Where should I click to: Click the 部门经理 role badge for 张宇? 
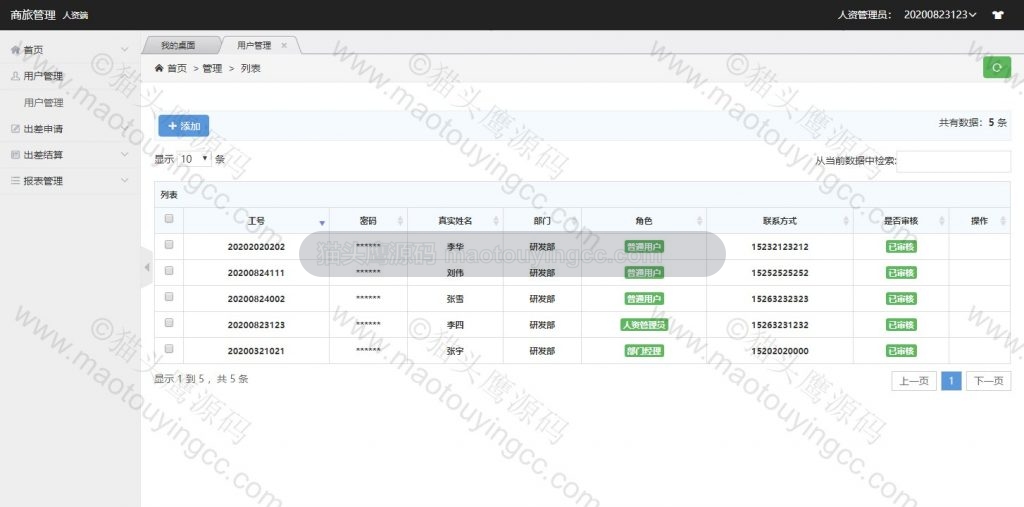pyautogui.click(x=644, y=351)
